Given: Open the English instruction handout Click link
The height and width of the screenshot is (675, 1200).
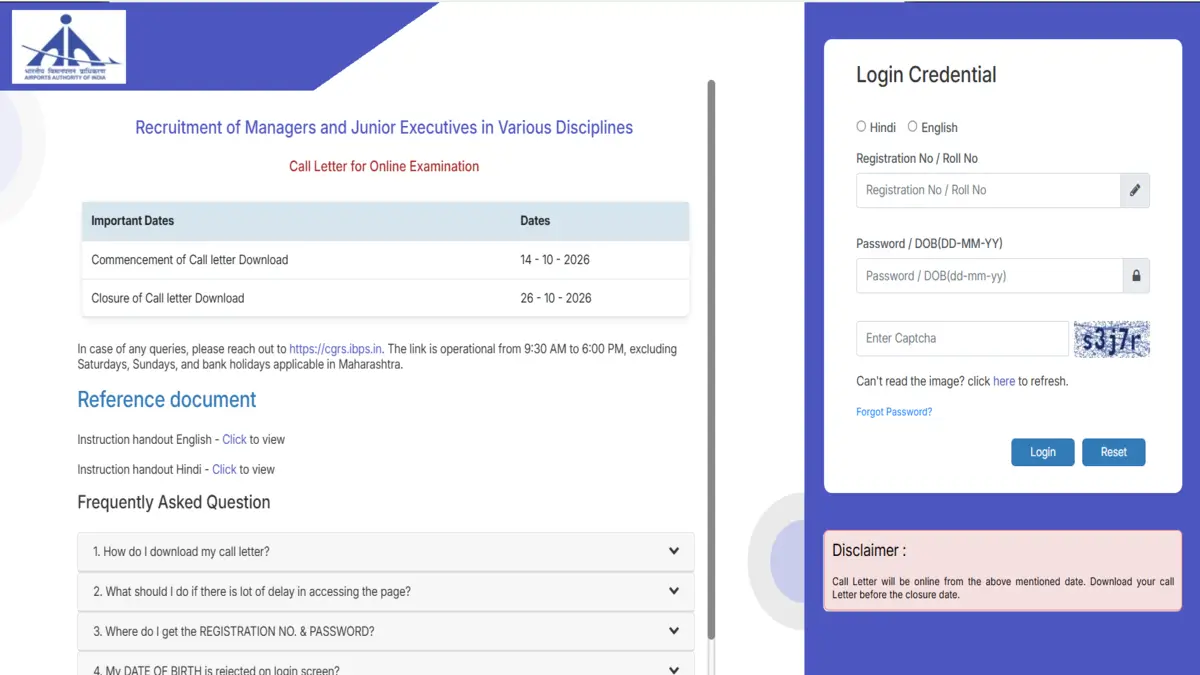Looking at the screenshot, I should coord(234,439).
